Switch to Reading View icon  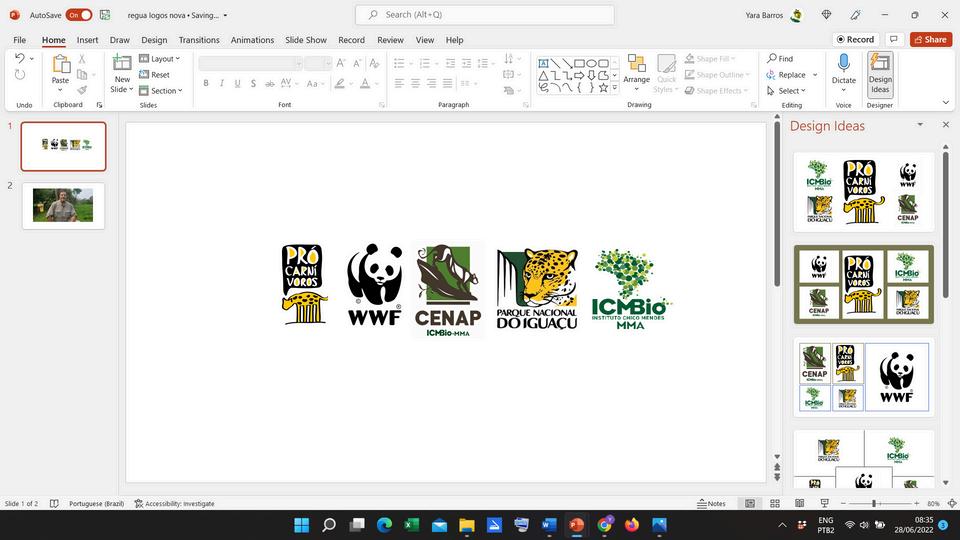coord(800,503)
